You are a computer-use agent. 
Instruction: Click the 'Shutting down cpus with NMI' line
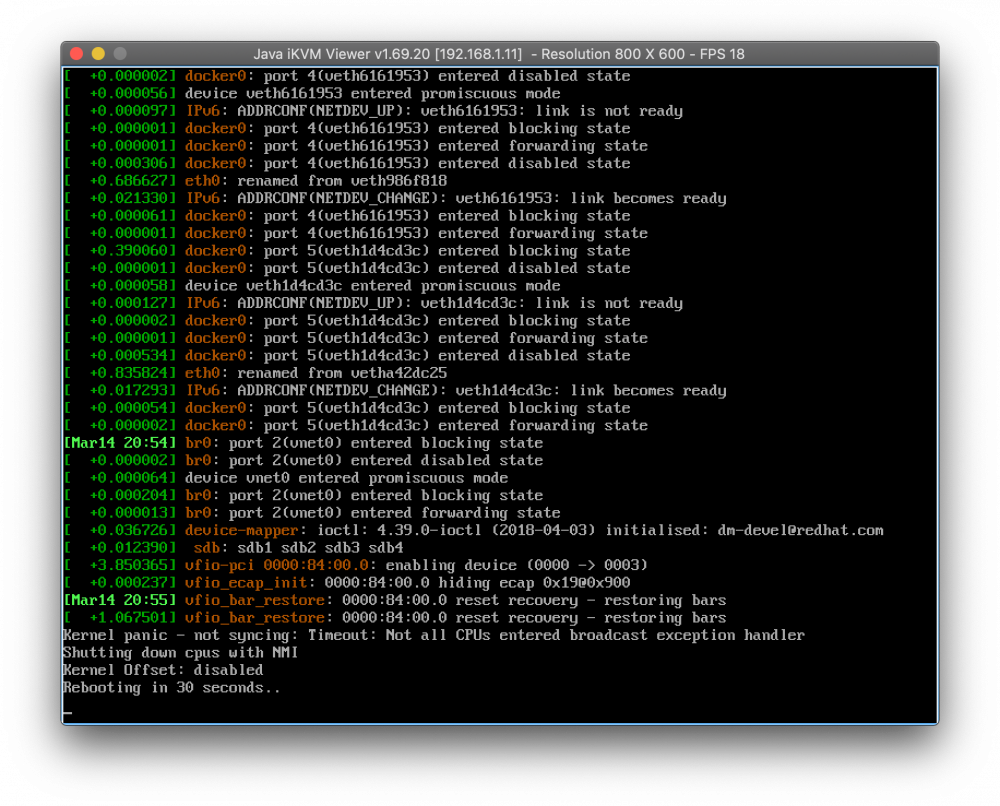(180, 652)
